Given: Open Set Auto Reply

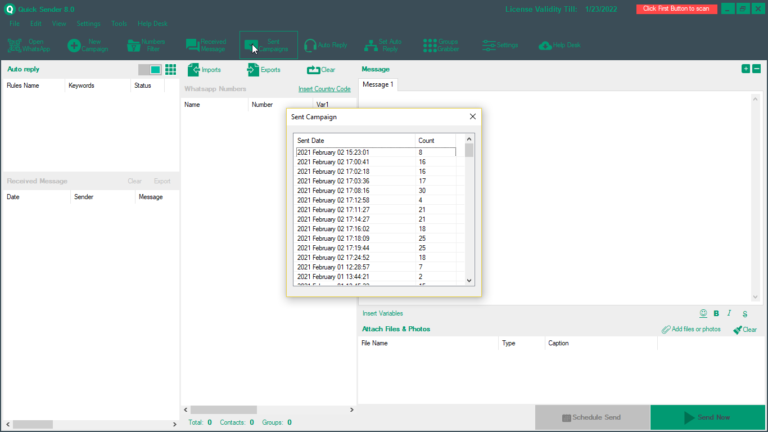Looking at the screenshot, I should pyautogui.click(x=384, y=45).
